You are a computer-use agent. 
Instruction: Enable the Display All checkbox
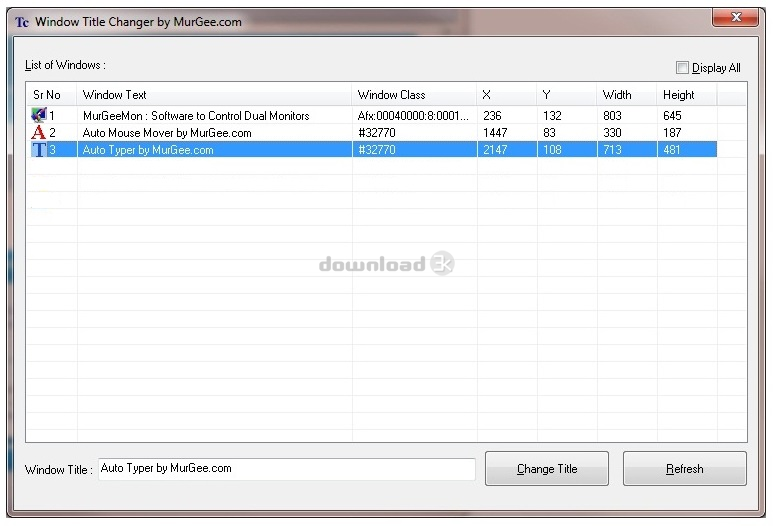point(682,68)
